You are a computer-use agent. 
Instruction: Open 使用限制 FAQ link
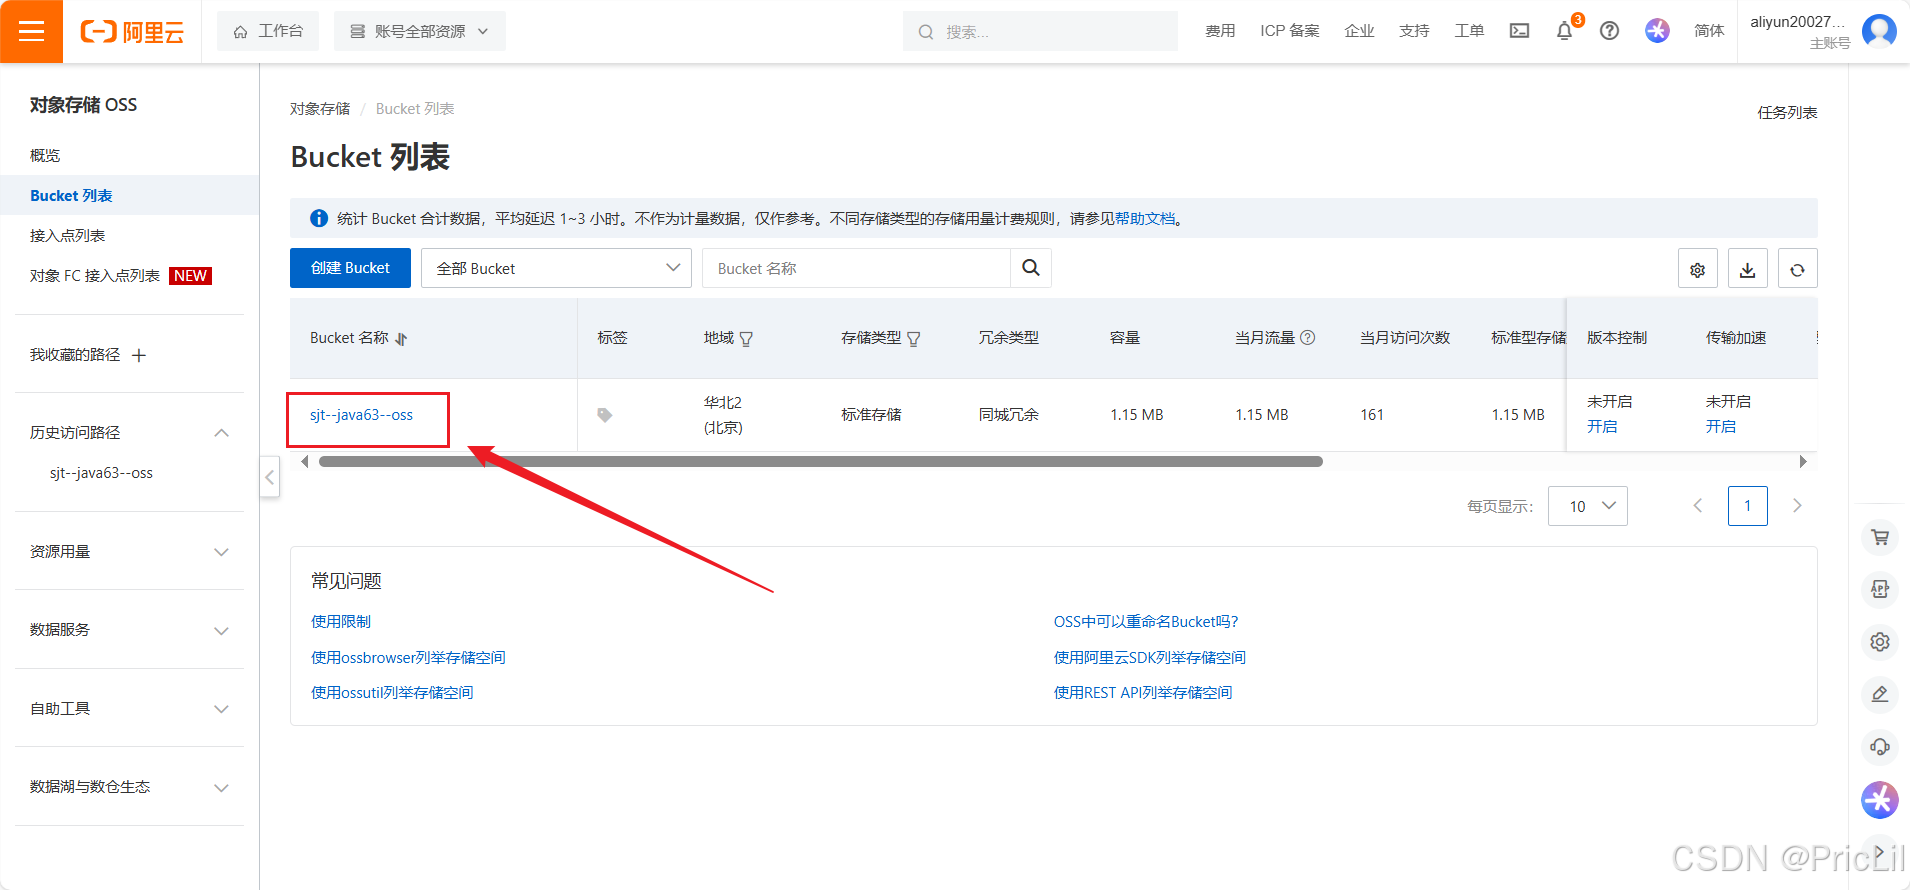coord(341,621)
